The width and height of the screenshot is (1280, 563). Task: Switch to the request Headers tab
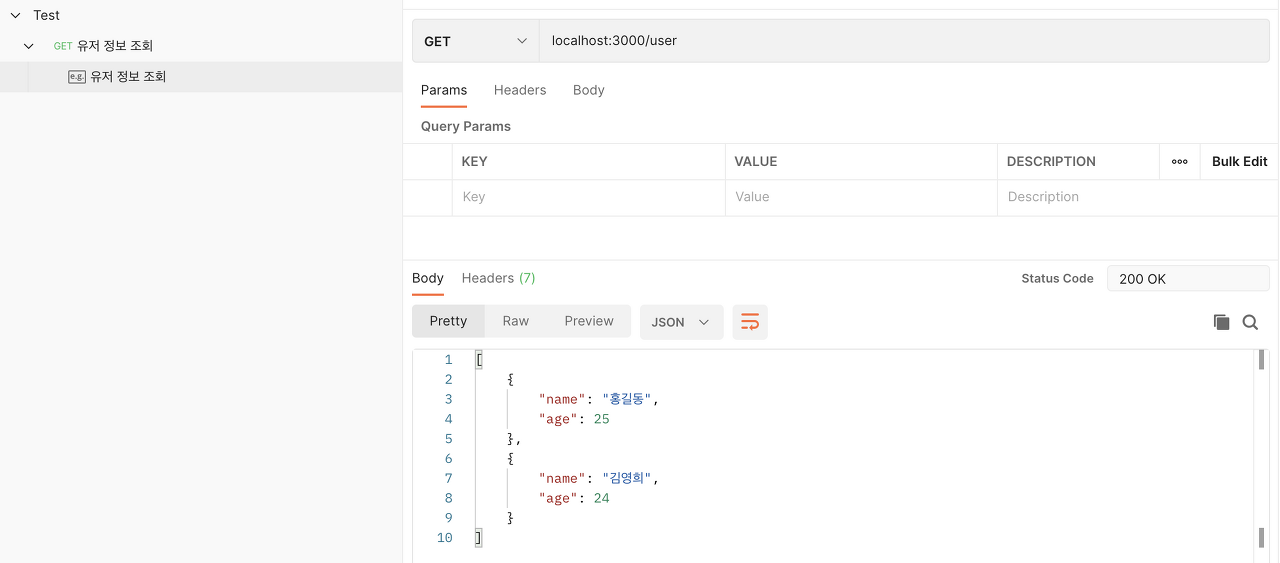click(x=520, y=90)
